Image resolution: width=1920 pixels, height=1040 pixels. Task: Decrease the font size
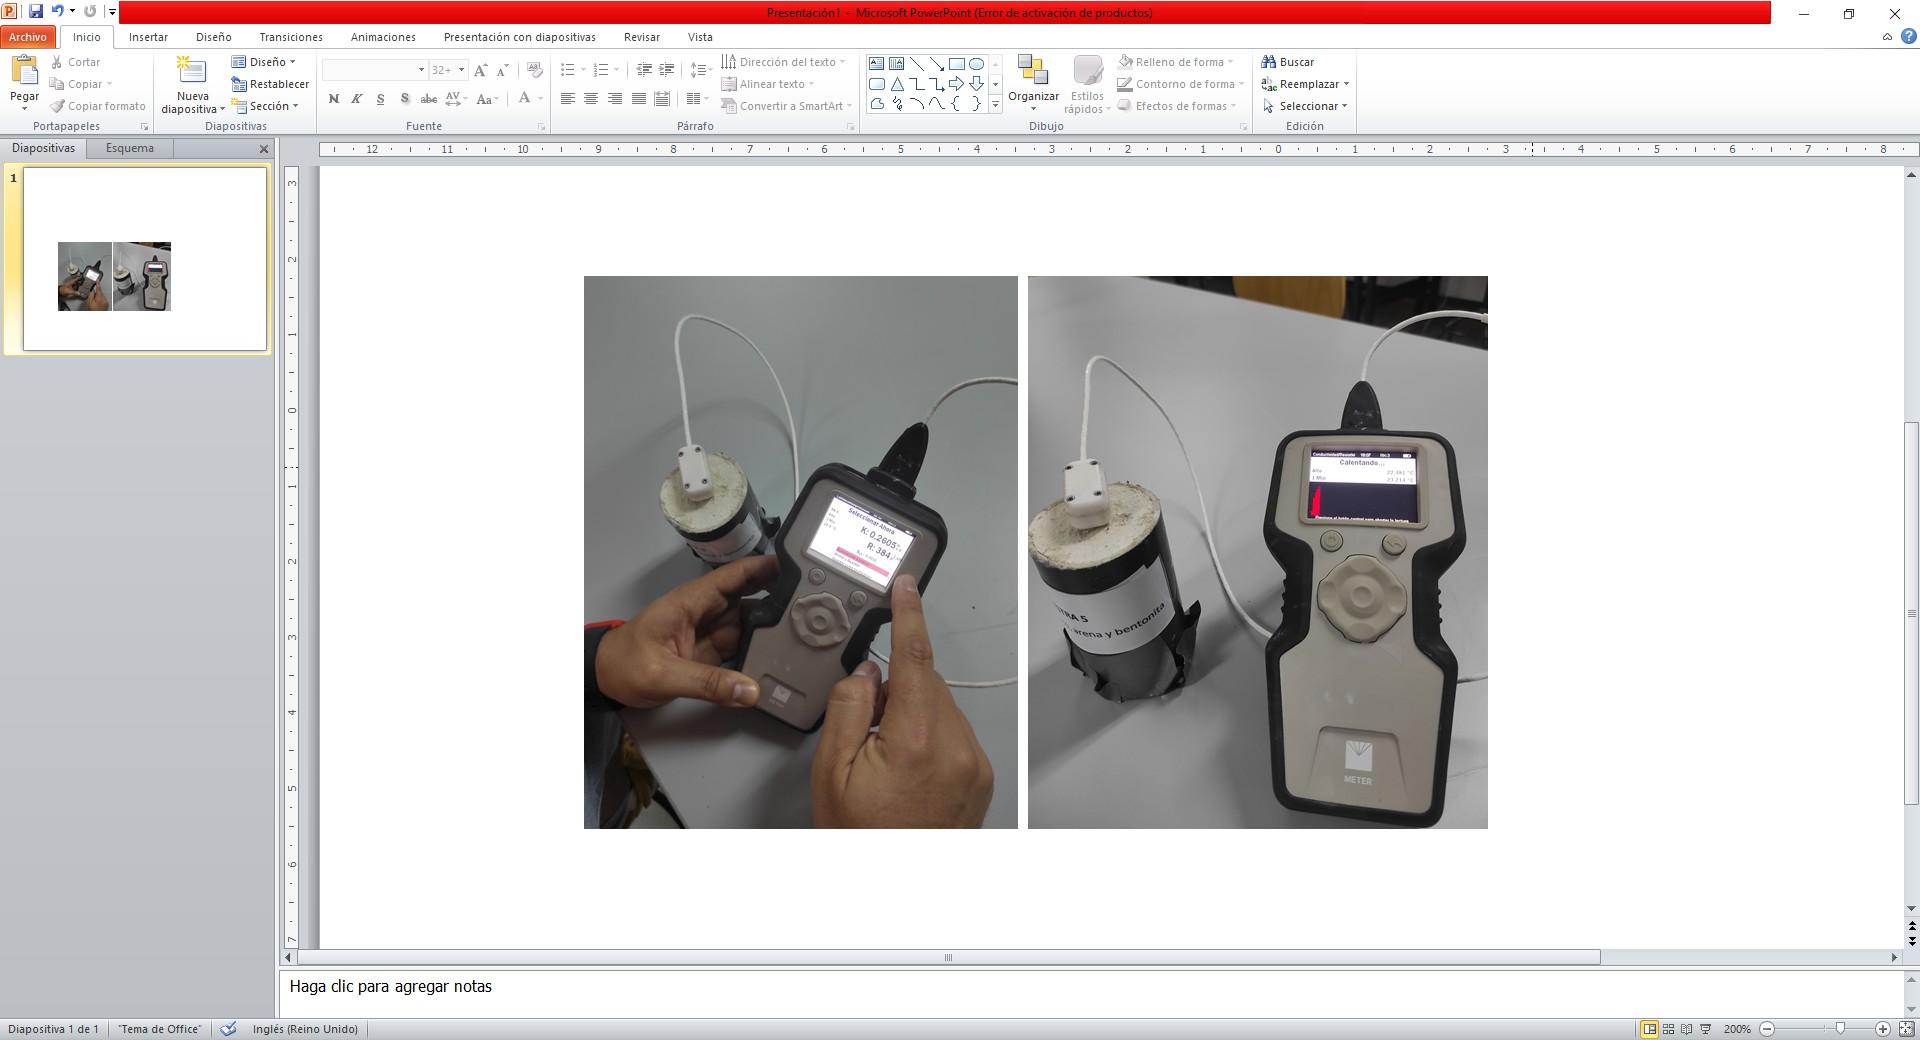(x=502, y=70)
